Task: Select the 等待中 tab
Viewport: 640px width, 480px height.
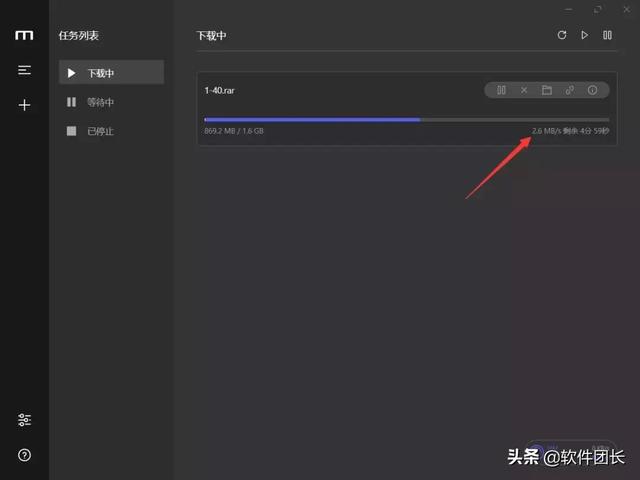Action: tap(111, 102)
